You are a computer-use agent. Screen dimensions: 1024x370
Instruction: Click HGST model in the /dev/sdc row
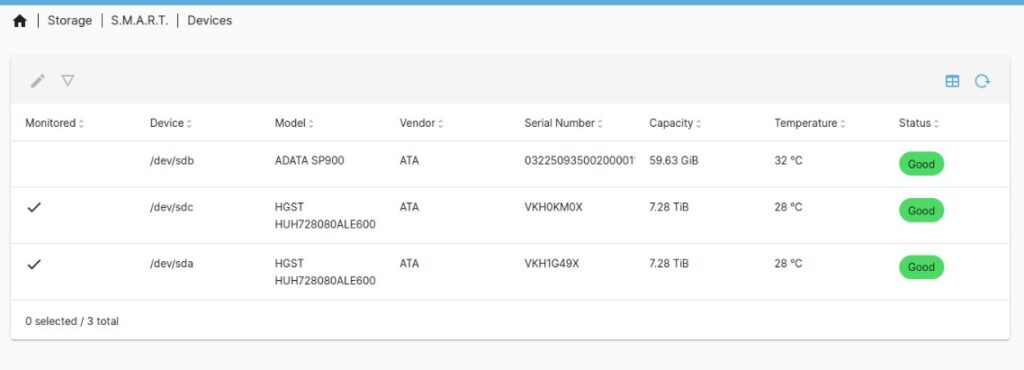pyautogui.click(x=325, y=215)
